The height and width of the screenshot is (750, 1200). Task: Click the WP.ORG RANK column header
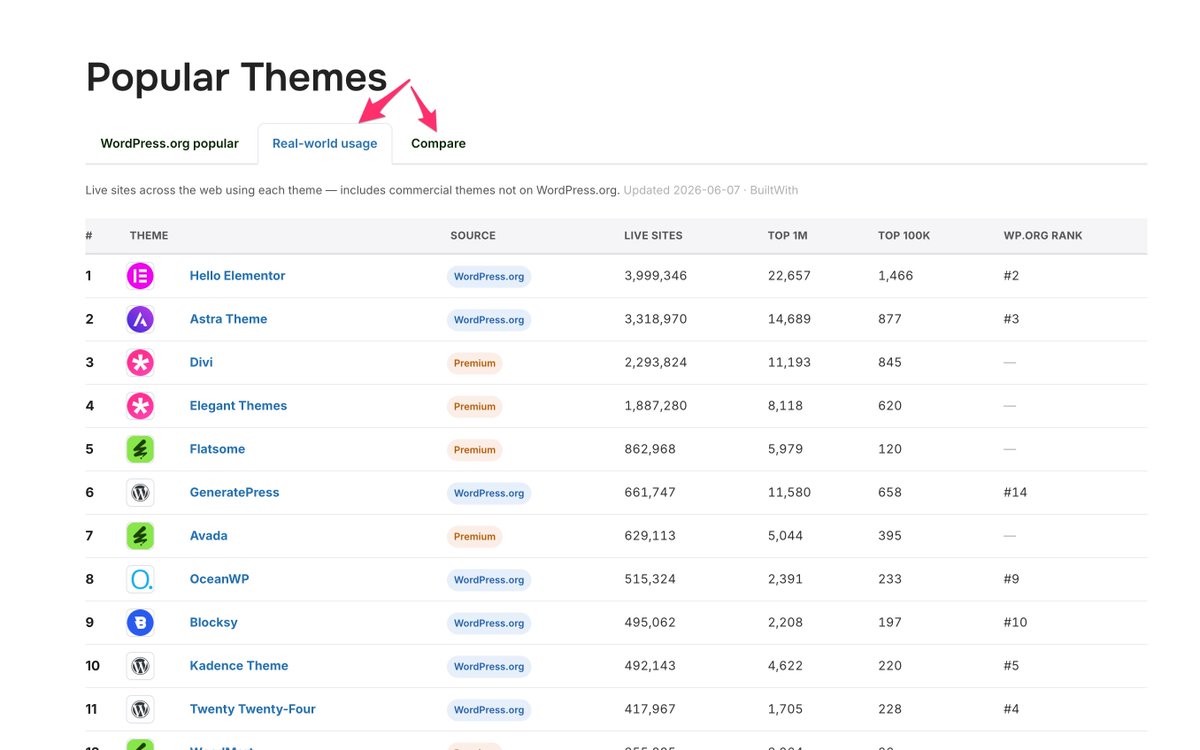tap(1043, 236)
